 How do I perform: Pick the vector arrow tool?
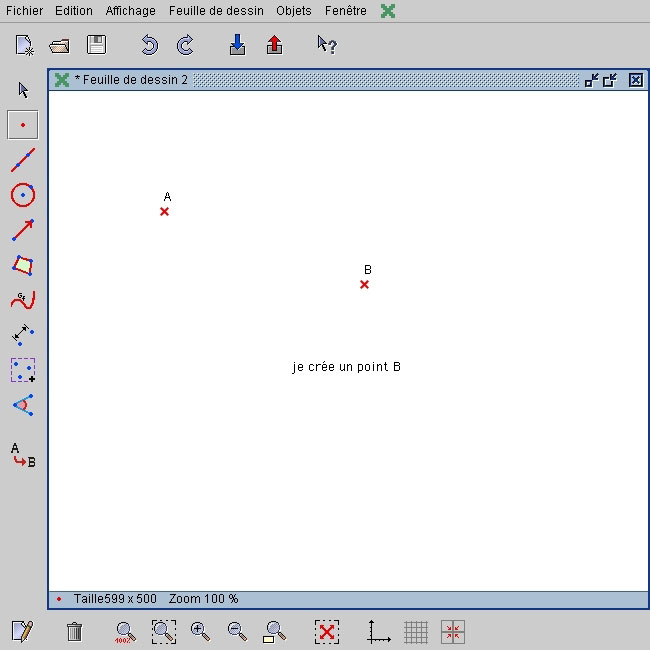(22, 230)
